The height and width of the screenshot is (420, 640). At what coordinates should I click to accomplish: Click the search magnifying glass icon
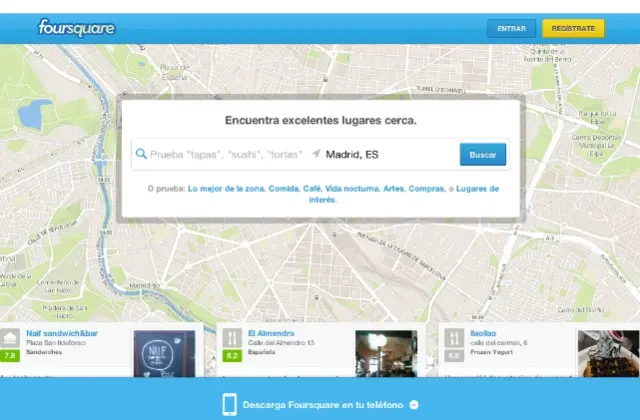141,154
